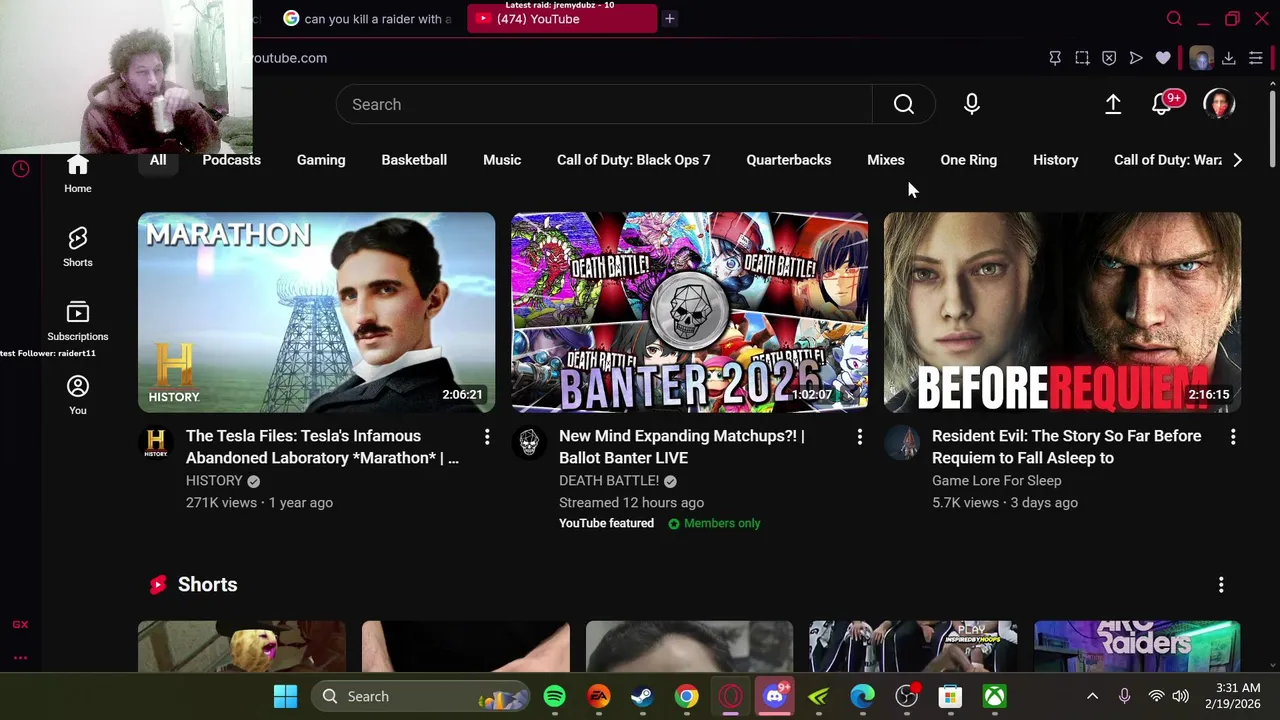The height and width of the screenshot is (720, 1280).
Task: Open the You page in the sidebar
Action: point(77,395)
